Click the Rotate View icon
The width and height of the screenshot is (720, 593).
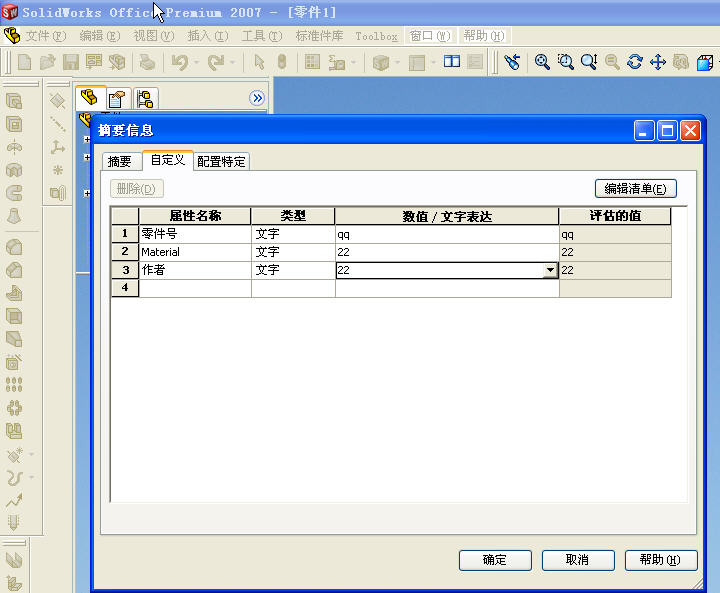(635, 62)
